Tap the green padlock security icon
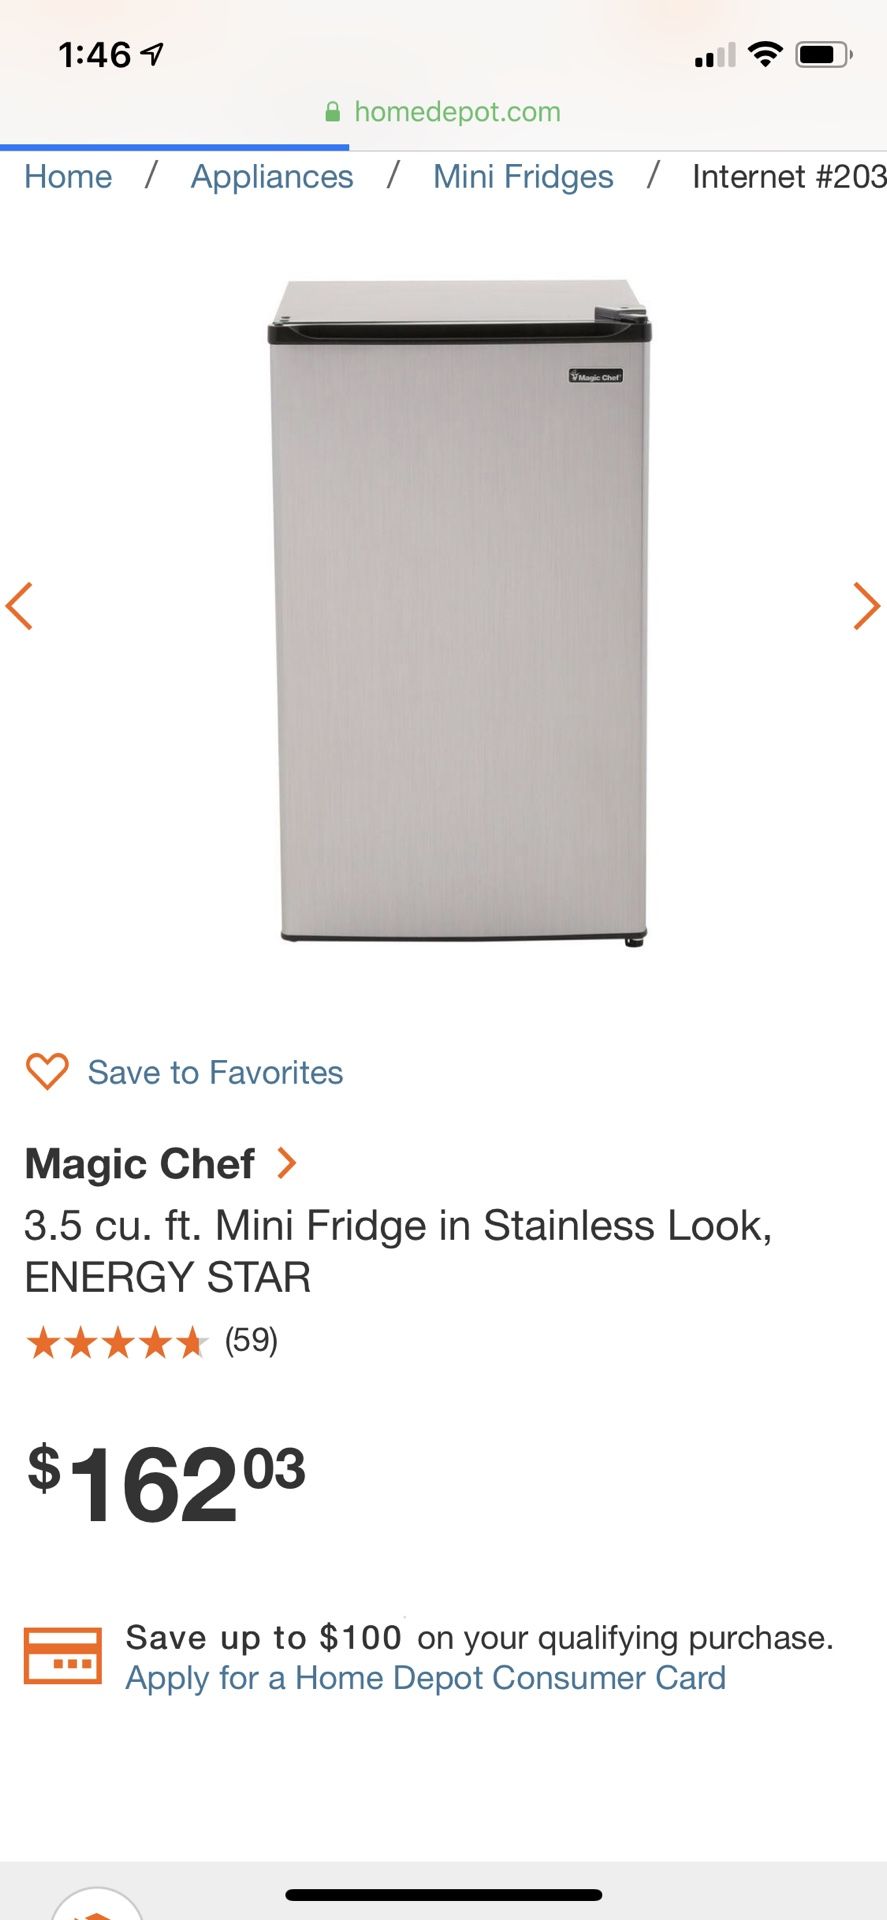The width and height of the screenshot is (887, 1920). [x=333, y=112]
